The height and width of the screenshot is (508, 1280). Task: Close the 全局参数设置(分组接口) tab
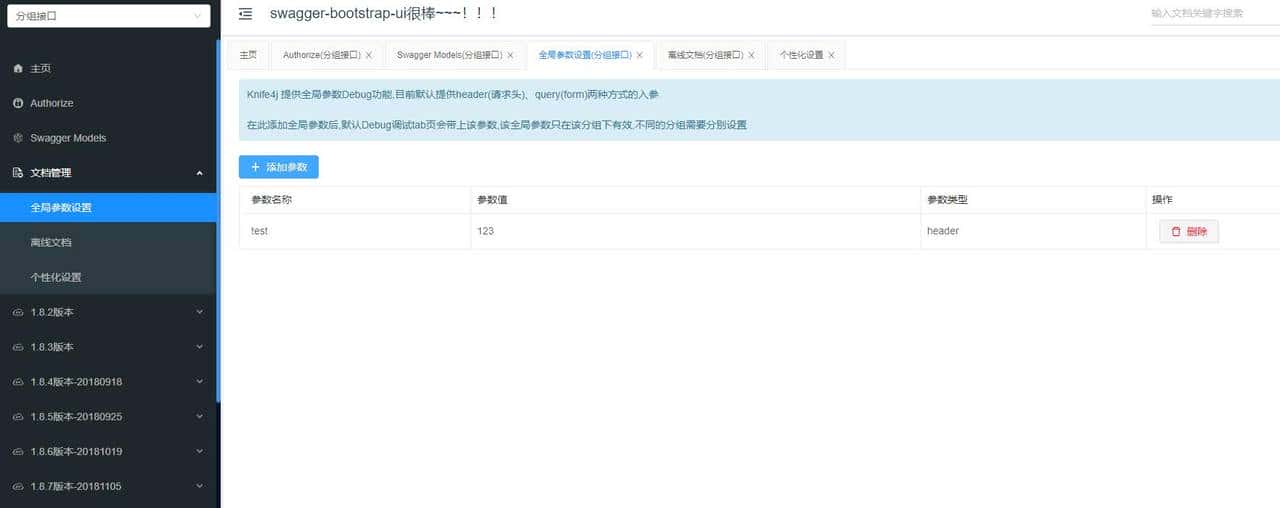[x=639, y=55]
